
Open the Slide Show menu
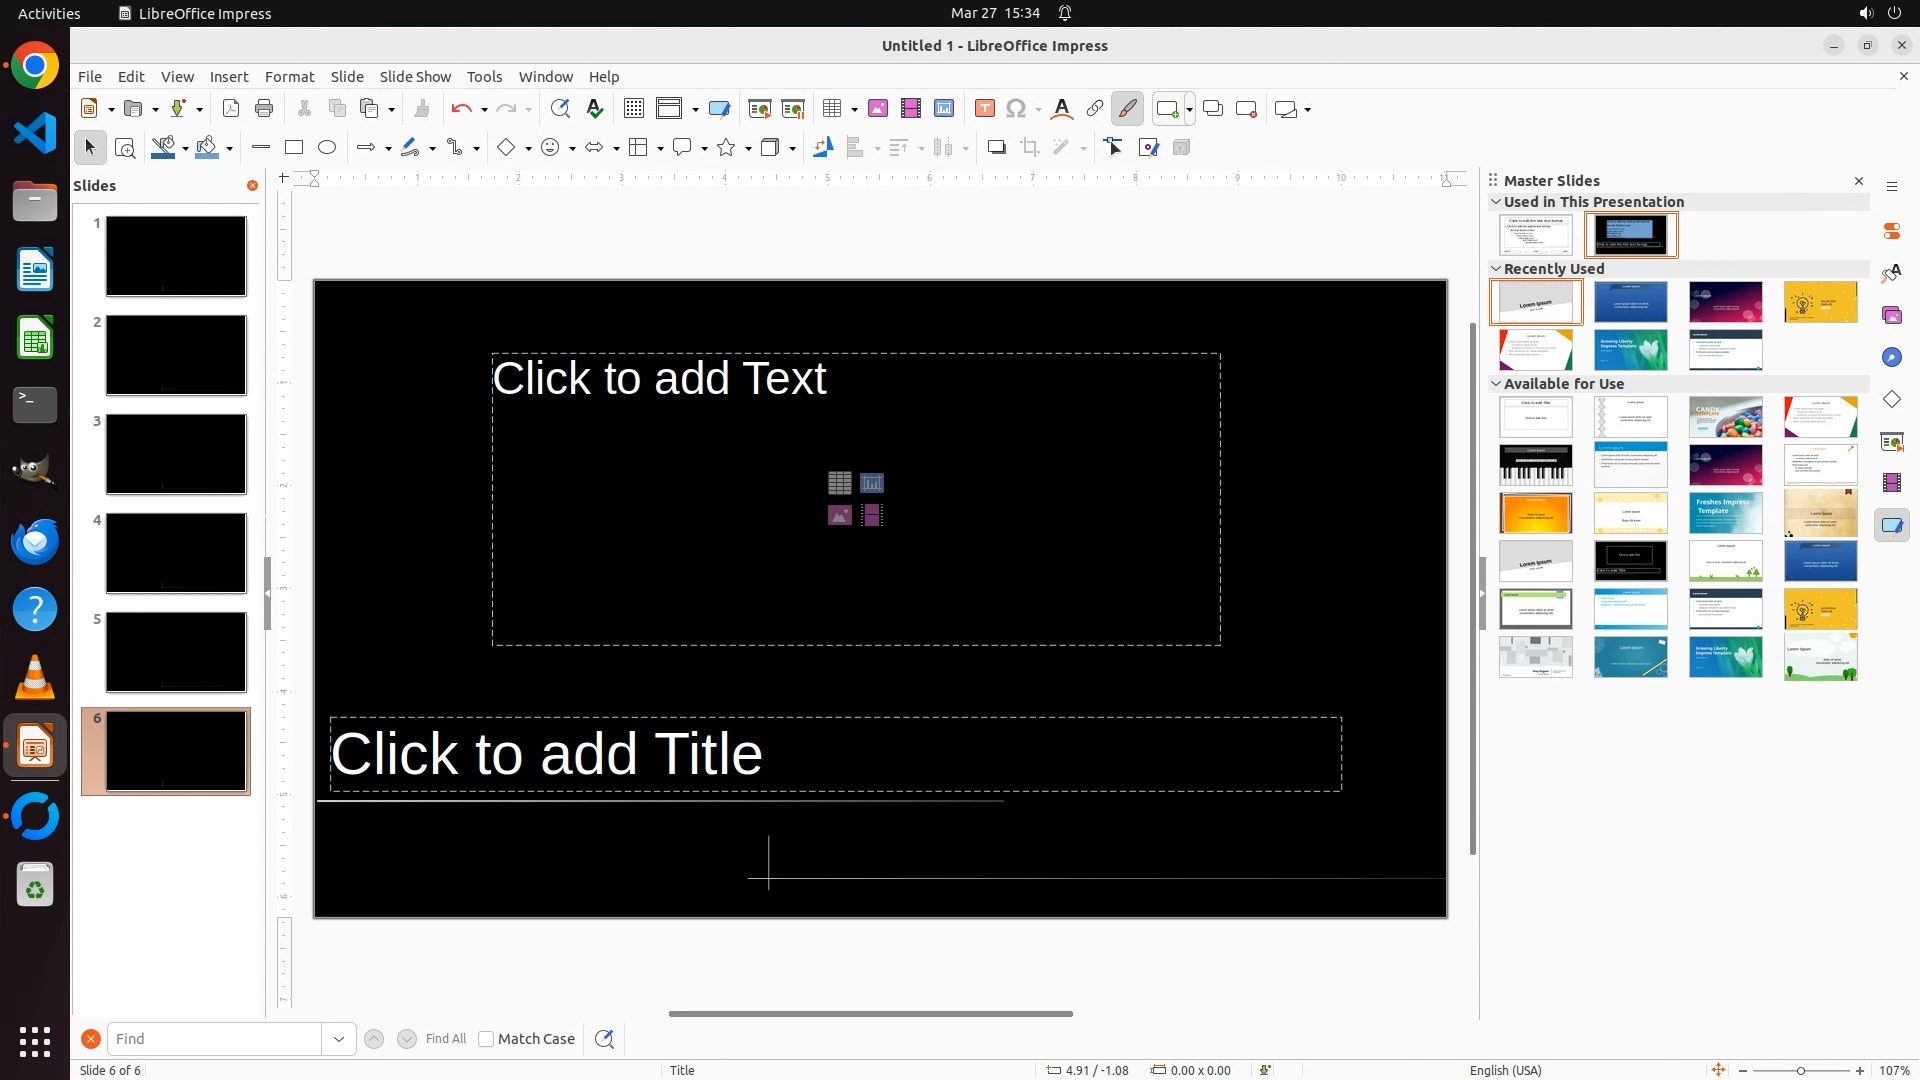[415, 77]
